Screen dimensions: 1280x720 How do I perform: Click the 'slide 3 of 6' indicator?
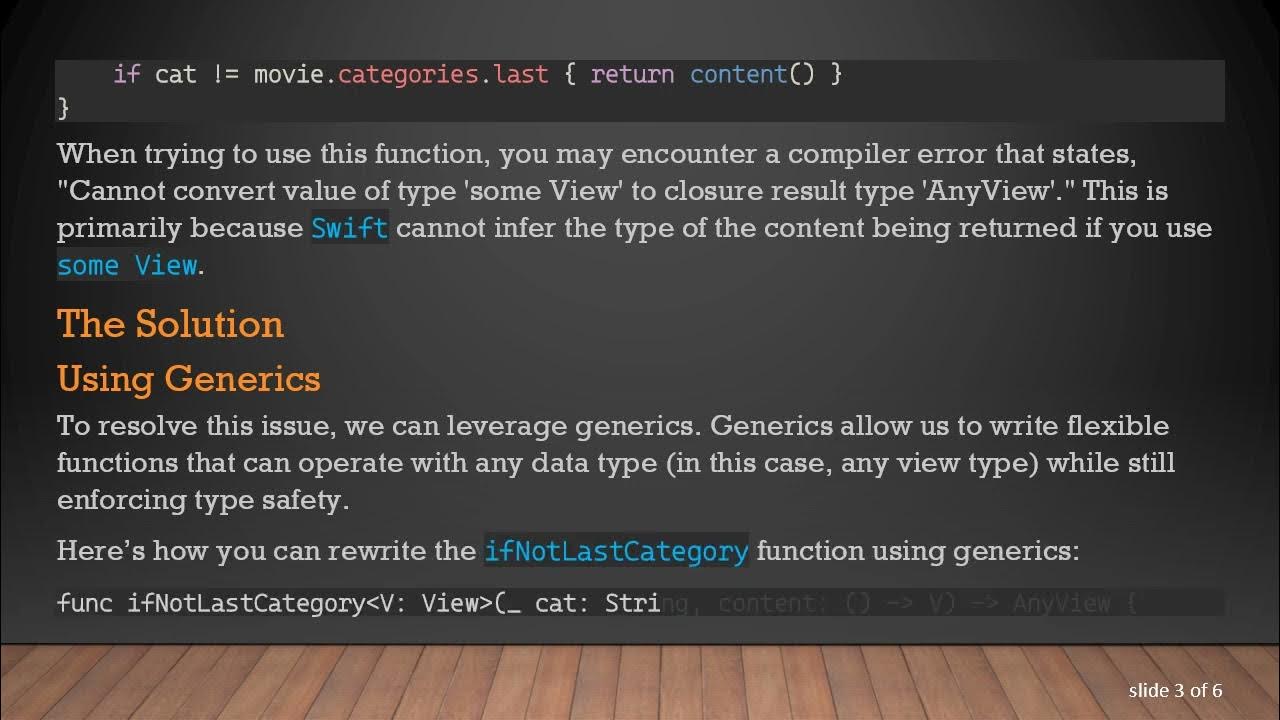click(1175, 690)
